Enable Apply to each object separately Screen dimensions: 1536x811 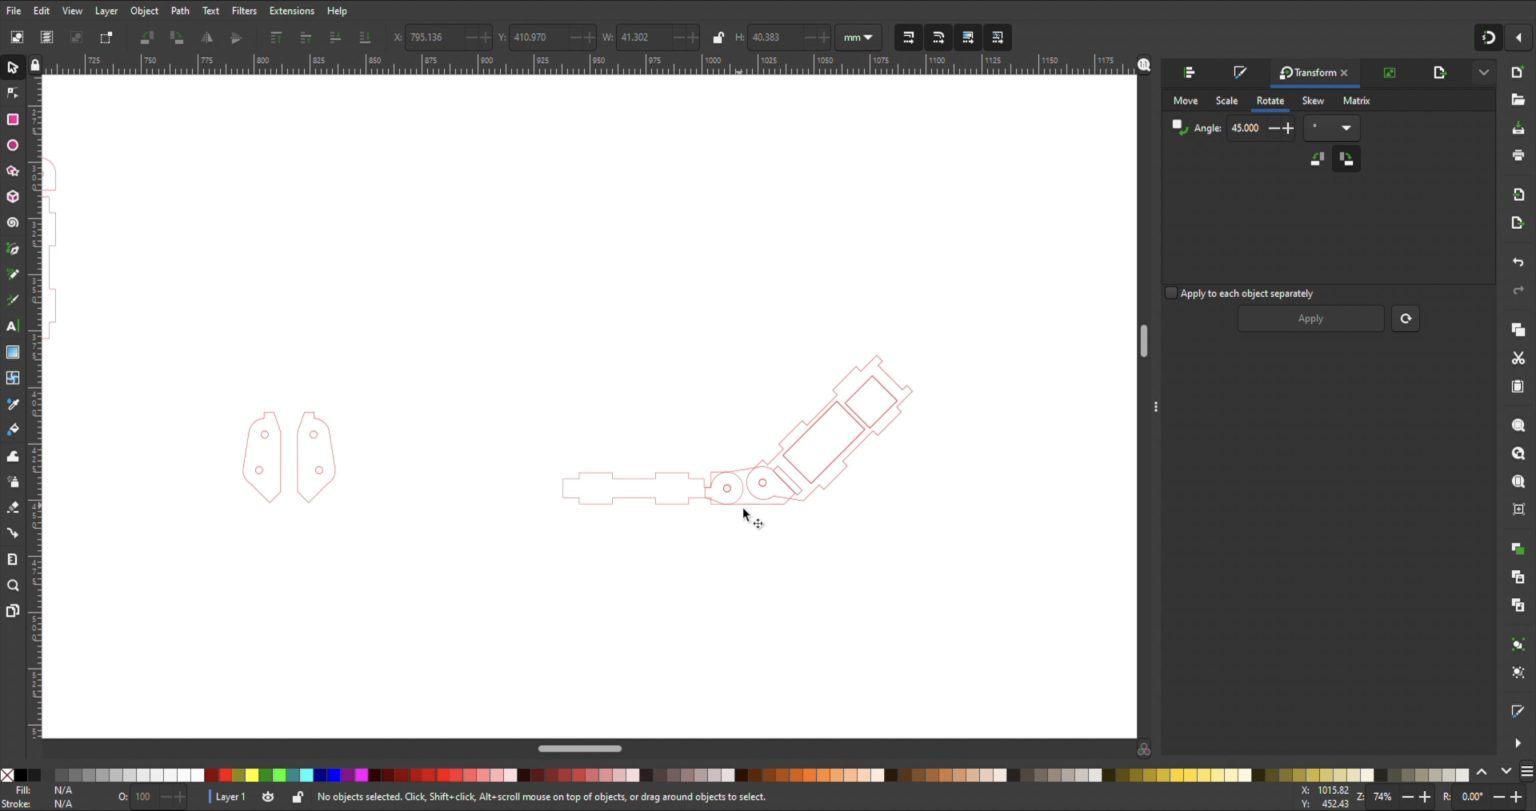(1171, 293)
